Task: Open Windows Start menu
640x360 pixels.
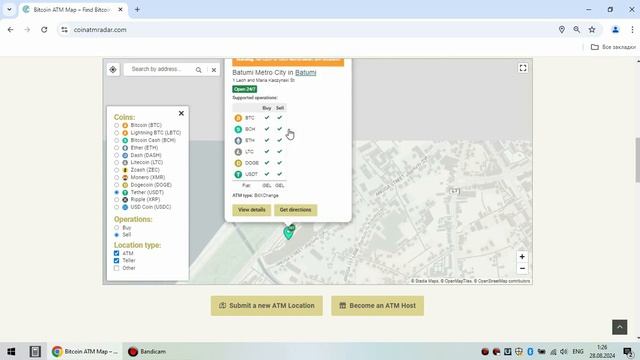Action: tap(11, 351)
